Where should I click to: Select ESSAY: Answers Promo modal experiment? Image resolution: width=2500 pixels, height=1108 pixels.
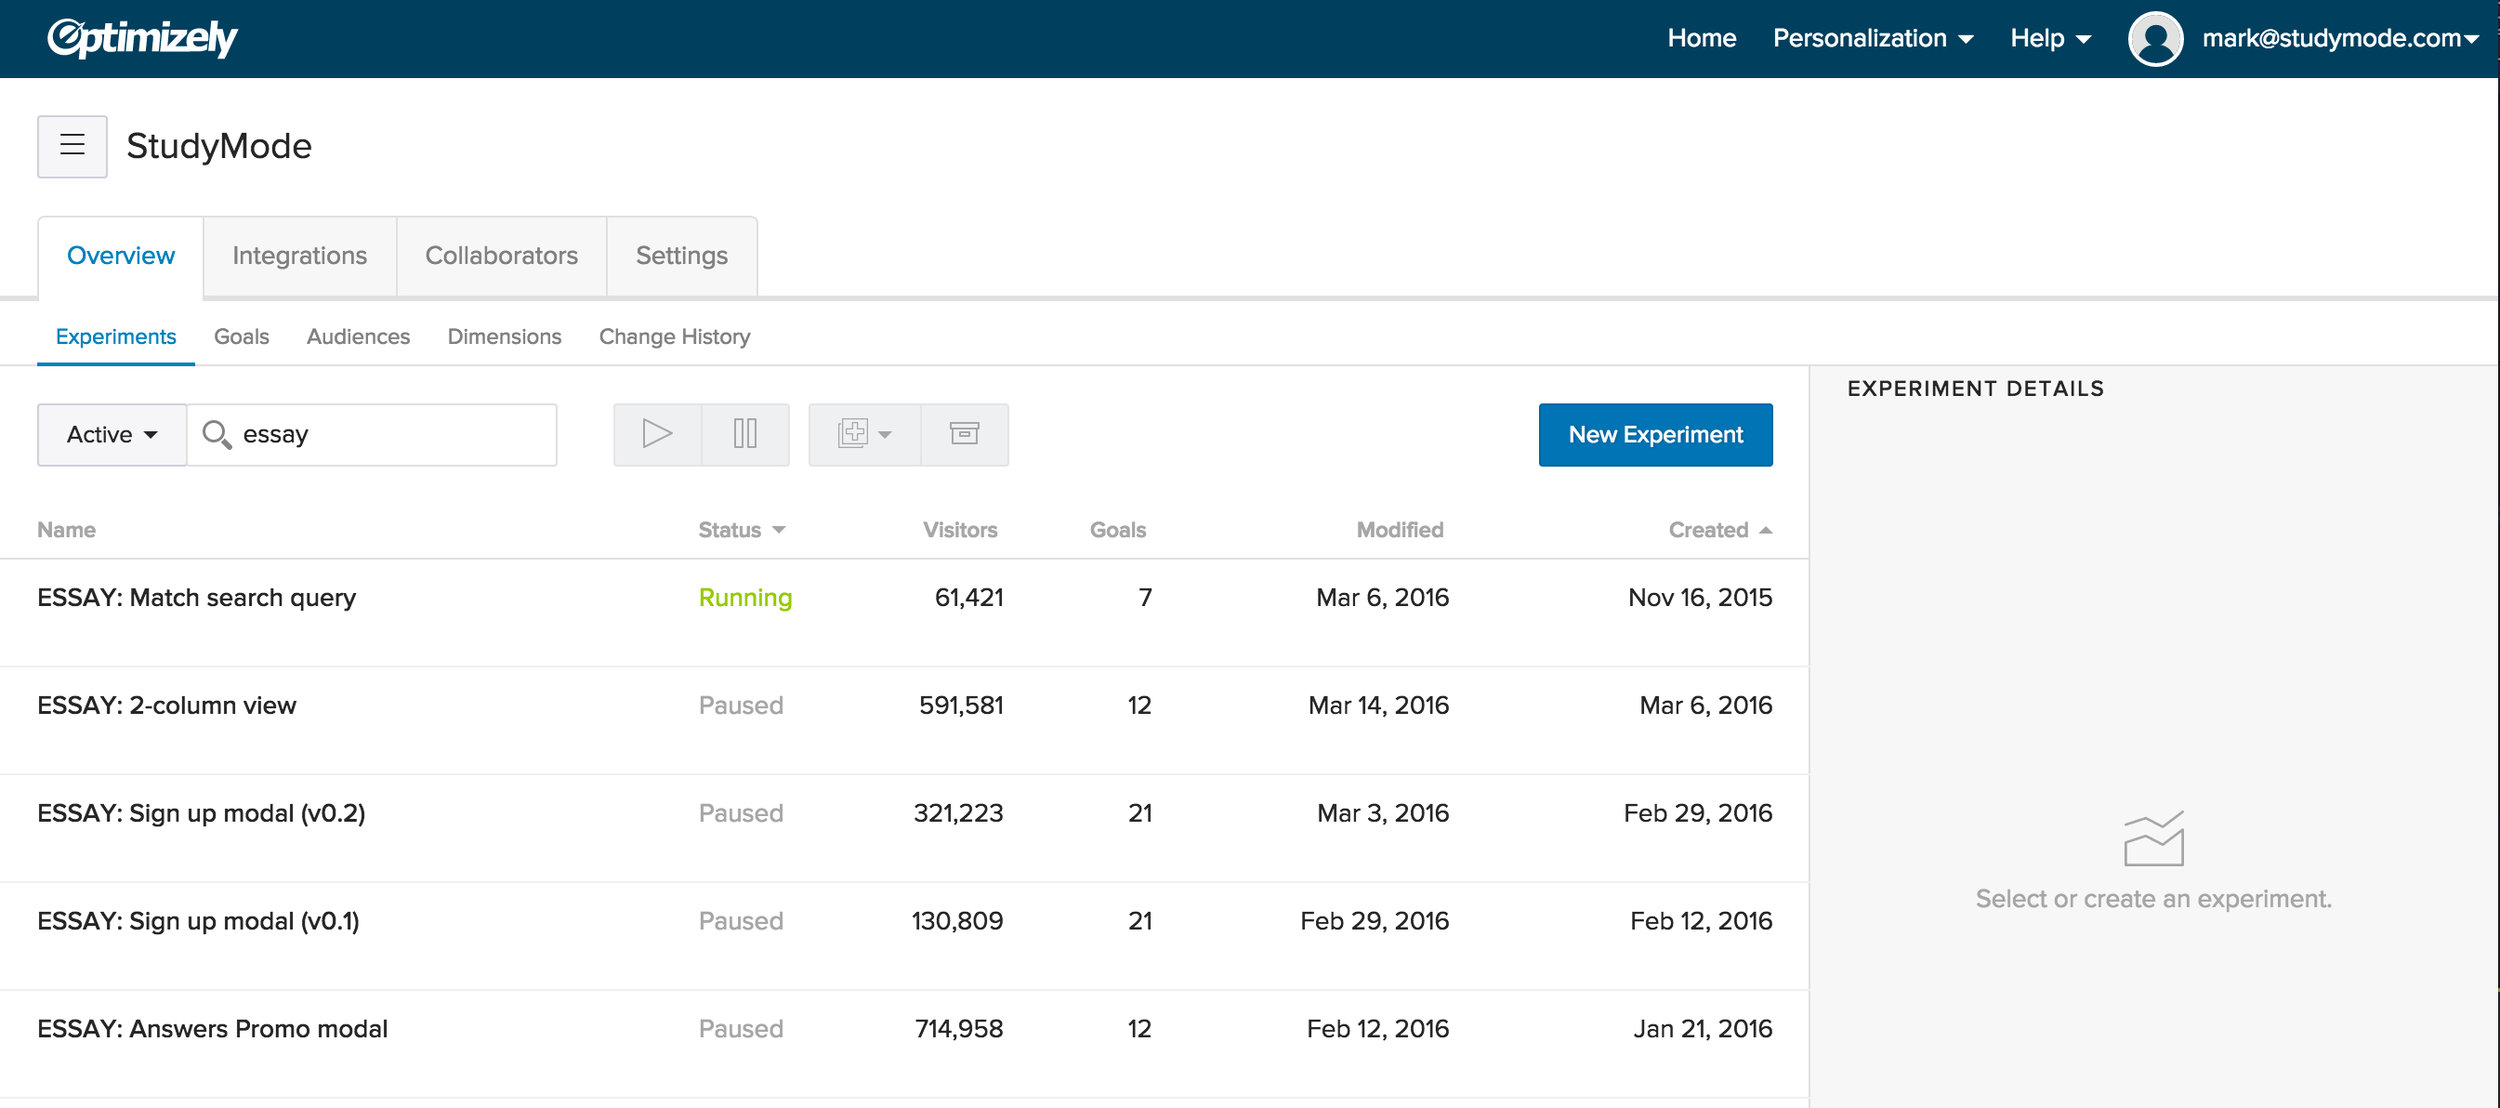[x=212, y=1030]
